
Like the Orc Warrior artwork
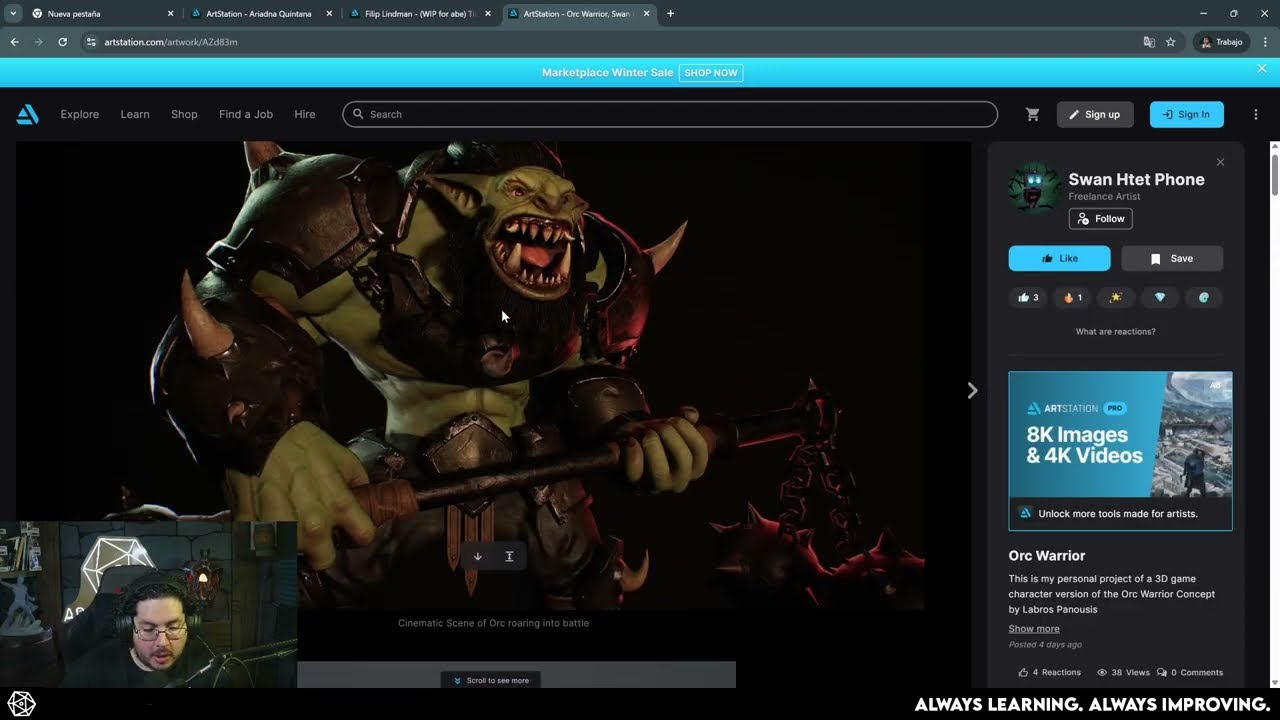pos(1059,258)
